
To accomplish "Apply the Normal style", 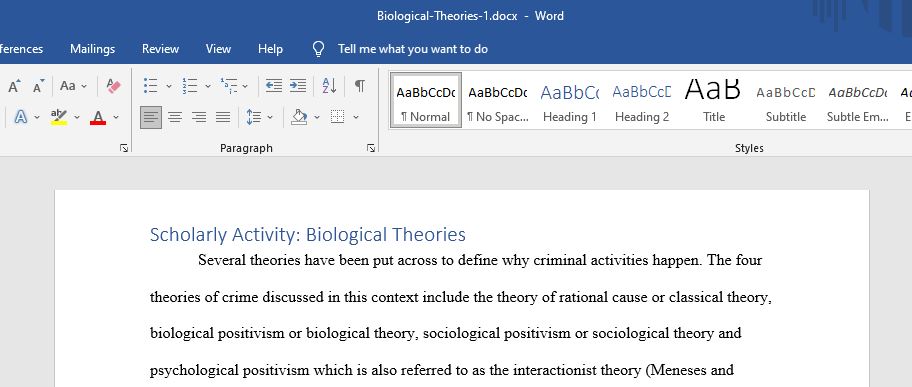I will click(426, 100).
